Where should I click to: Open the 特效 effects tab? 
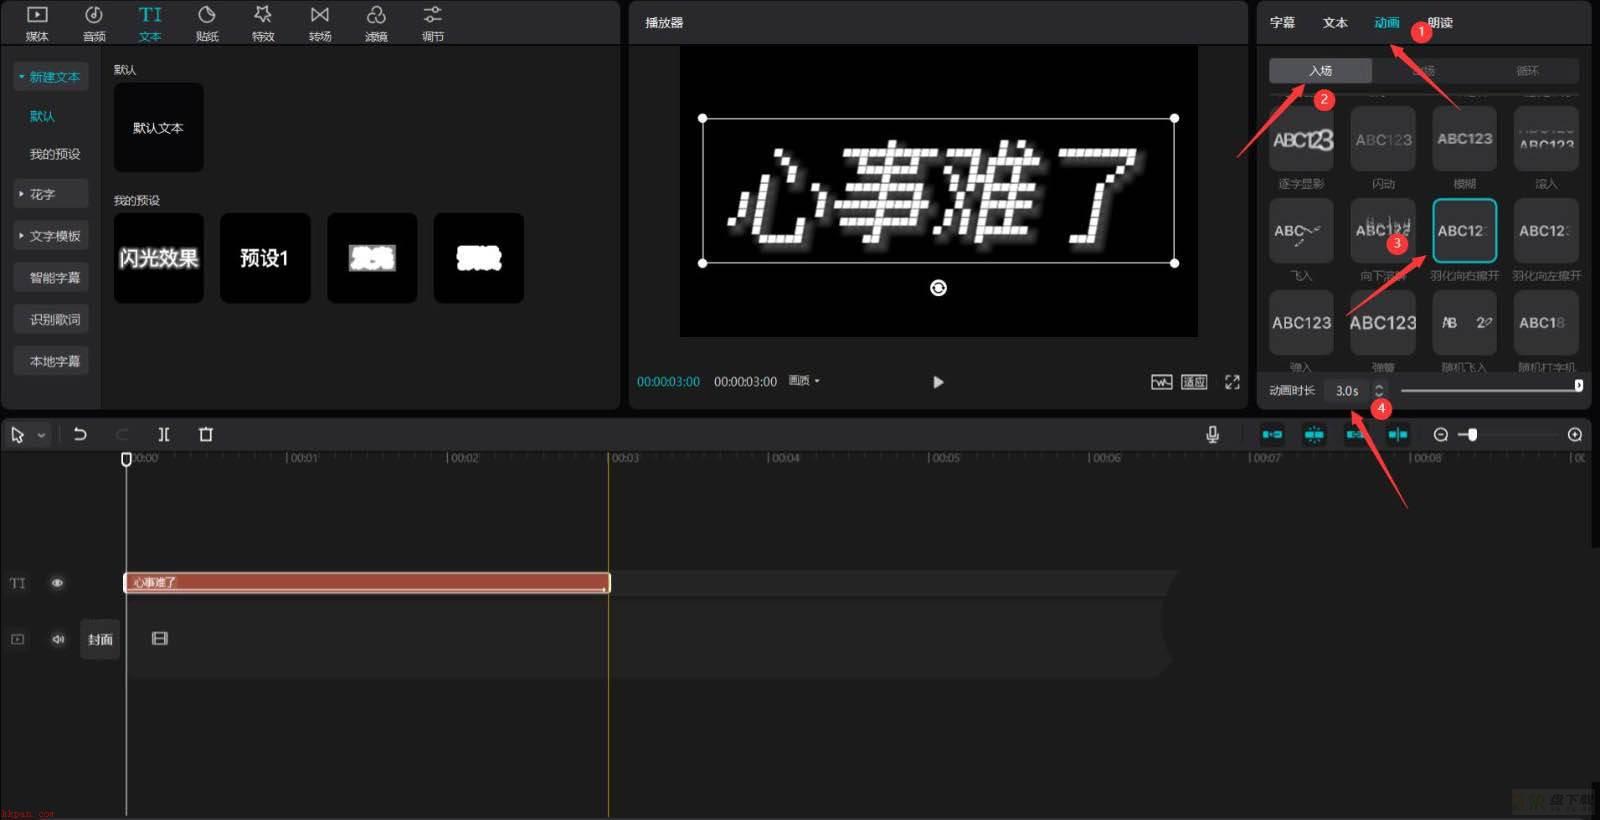click(263, 23)
